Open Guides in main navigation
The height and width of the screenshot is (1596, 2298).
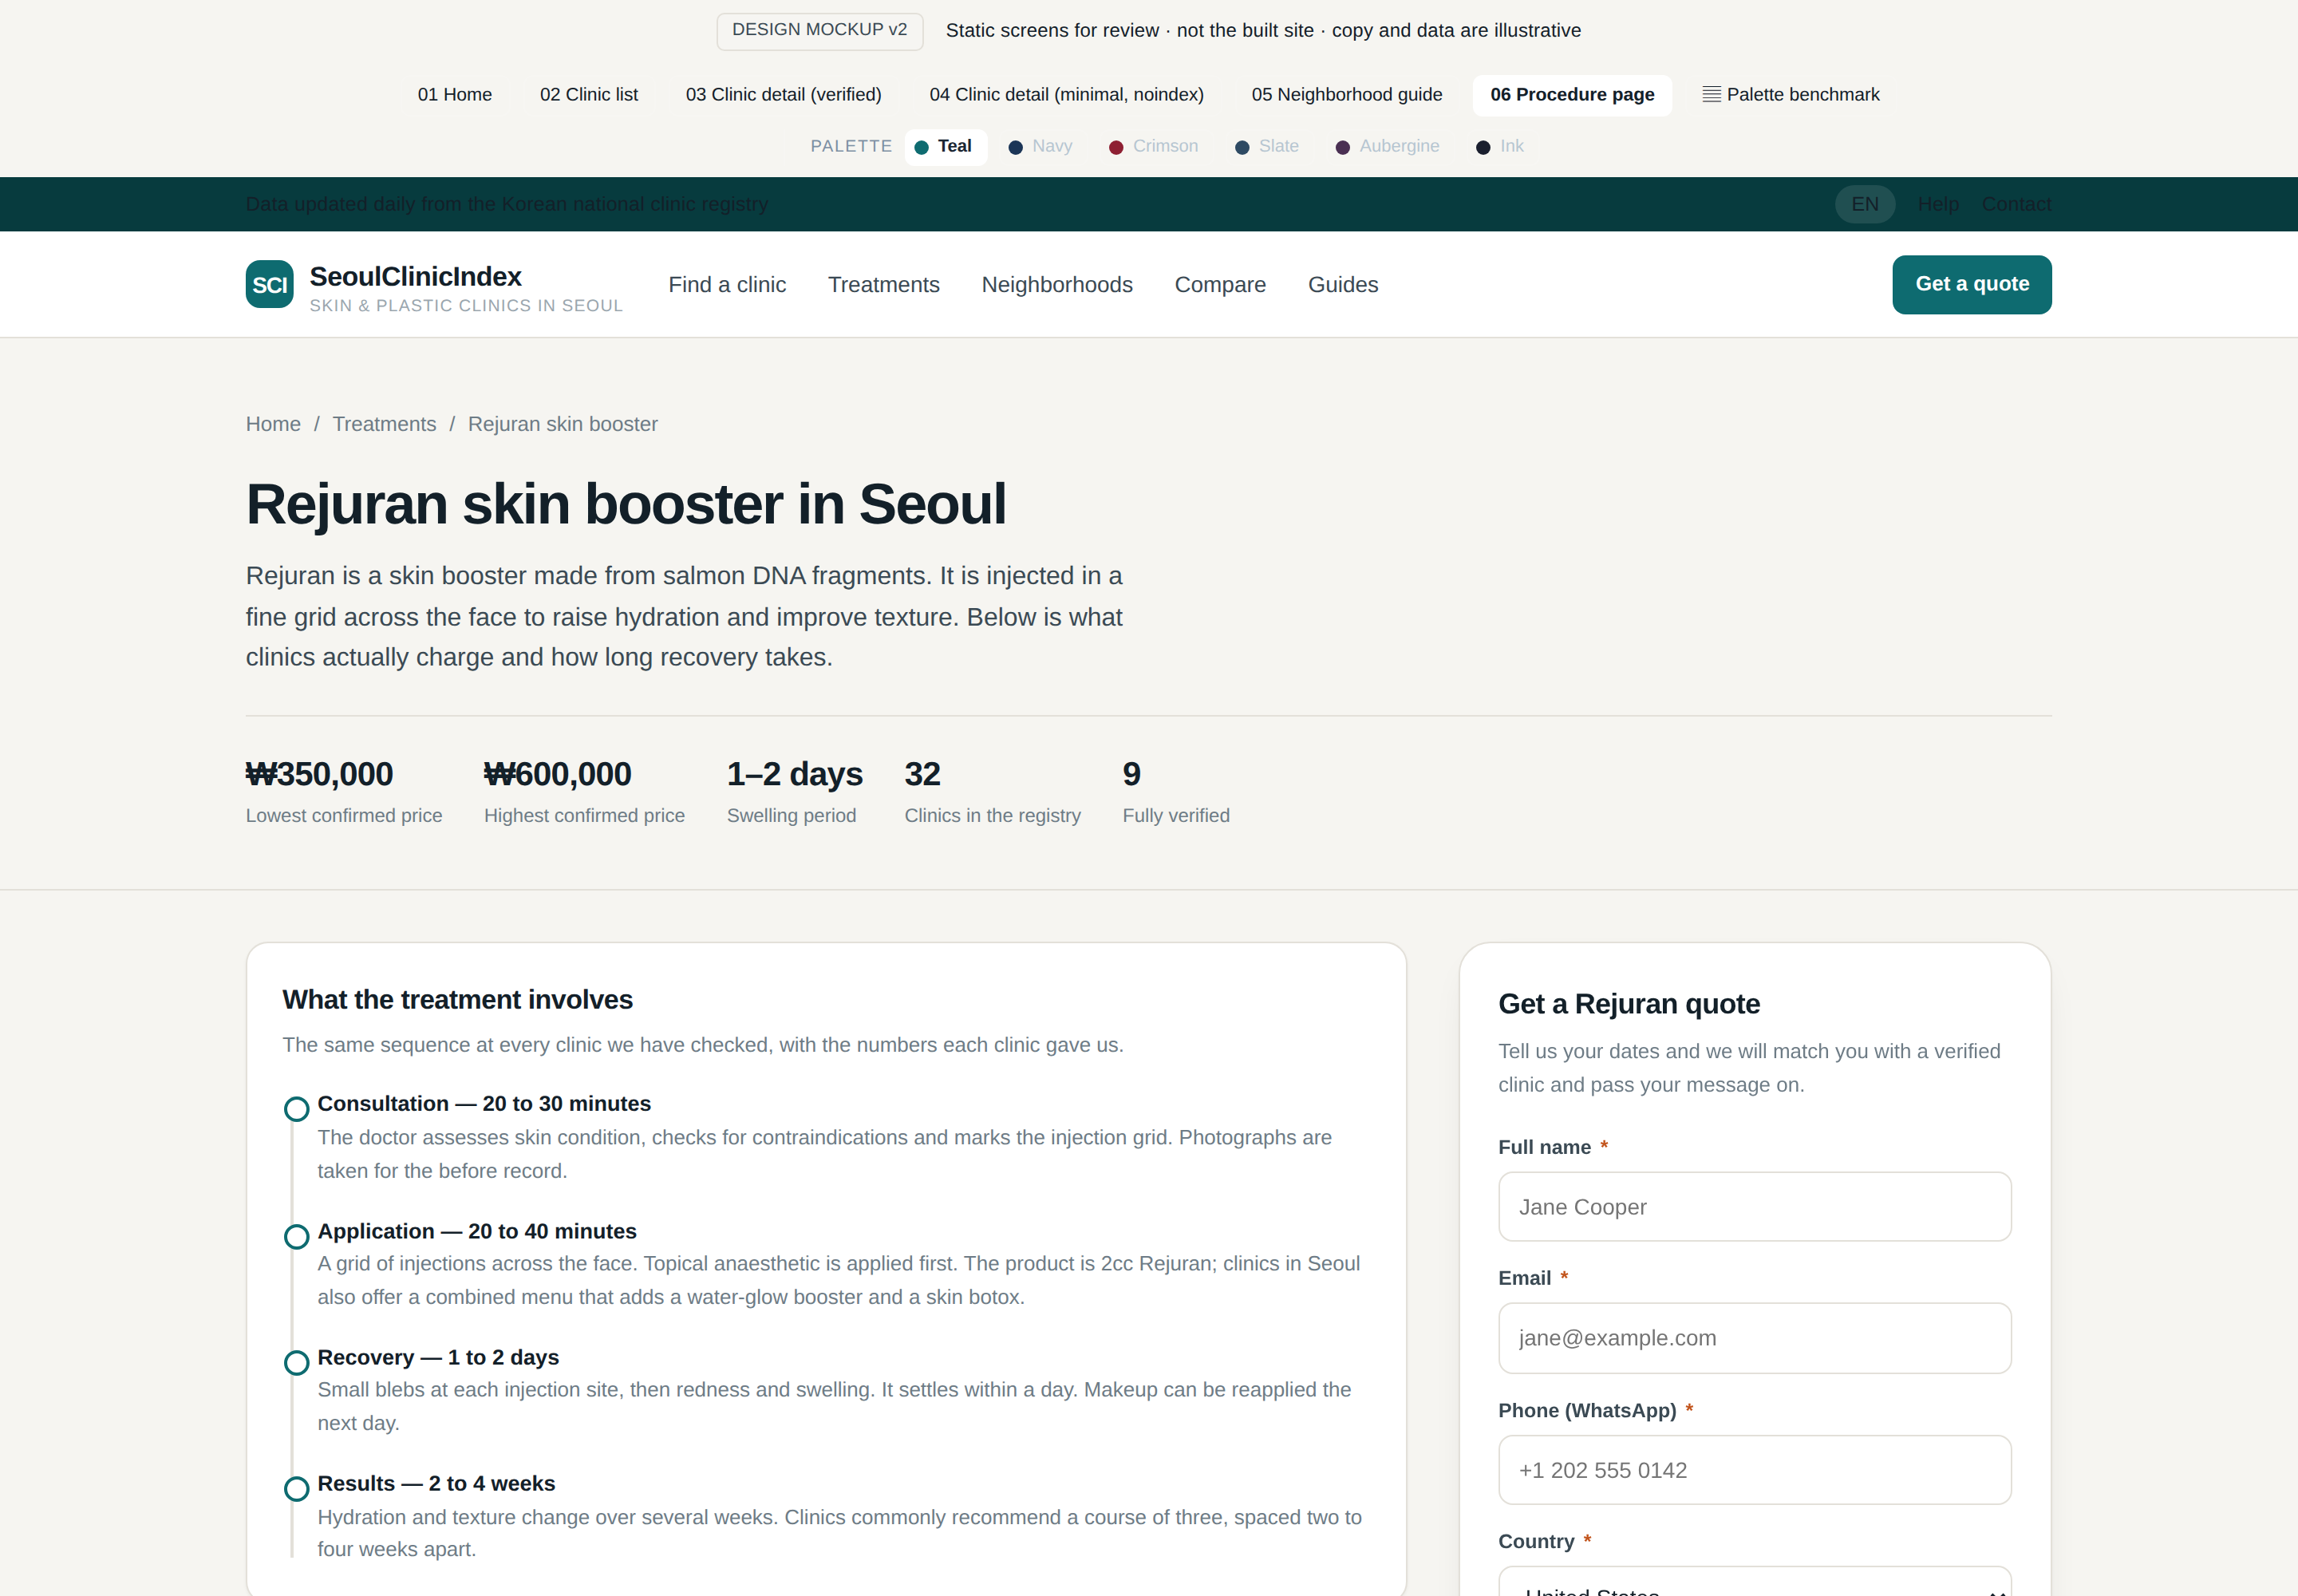click(1343, 285)
